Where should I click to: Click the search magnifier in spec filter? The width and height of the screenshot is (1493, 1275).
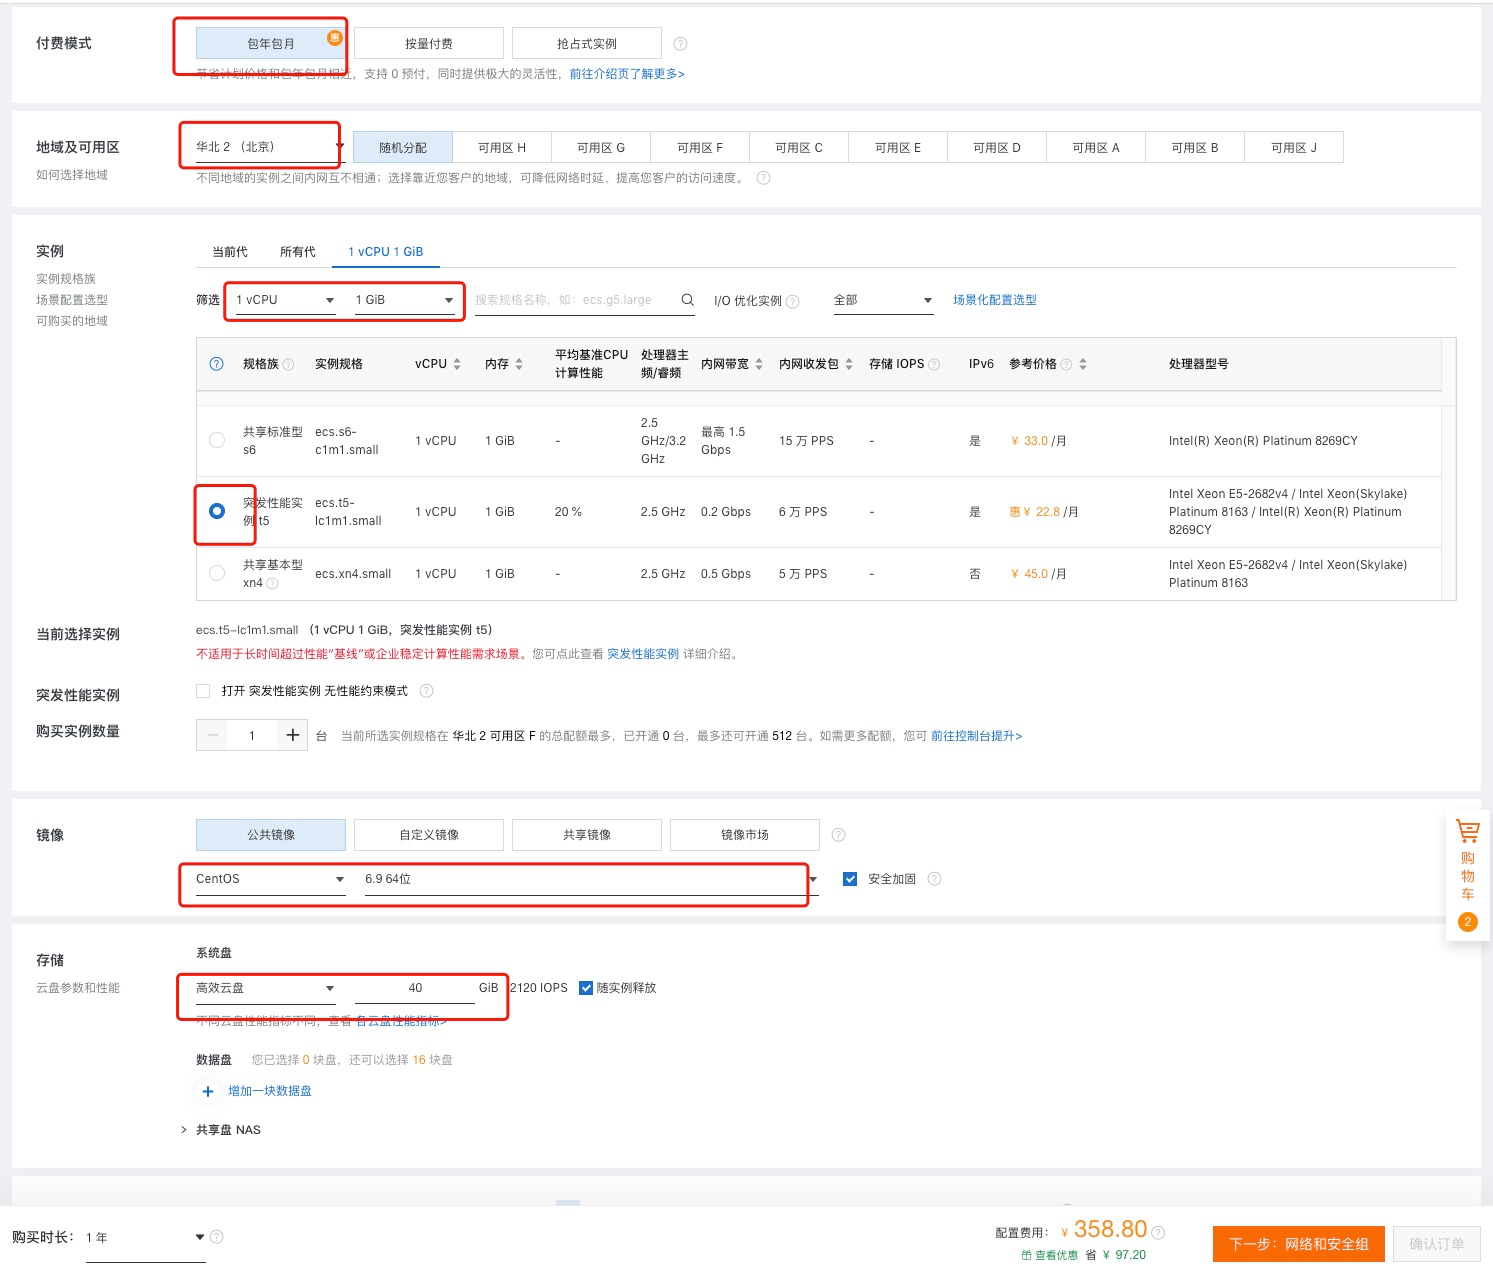(687, 300)
